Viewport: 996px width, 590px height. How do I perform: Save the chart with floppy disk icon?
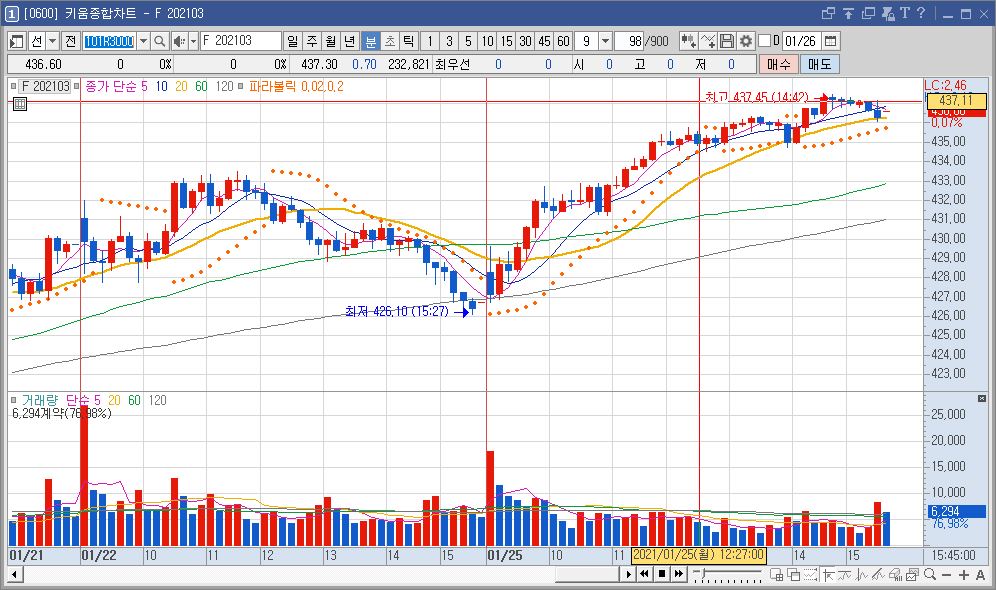[727, 41]
